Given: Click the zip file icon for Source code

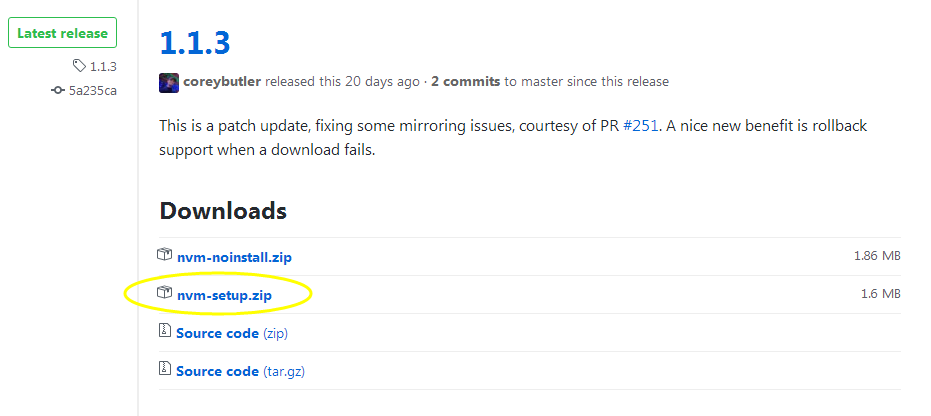Looking at the screenshot, I should click(164, 331).
